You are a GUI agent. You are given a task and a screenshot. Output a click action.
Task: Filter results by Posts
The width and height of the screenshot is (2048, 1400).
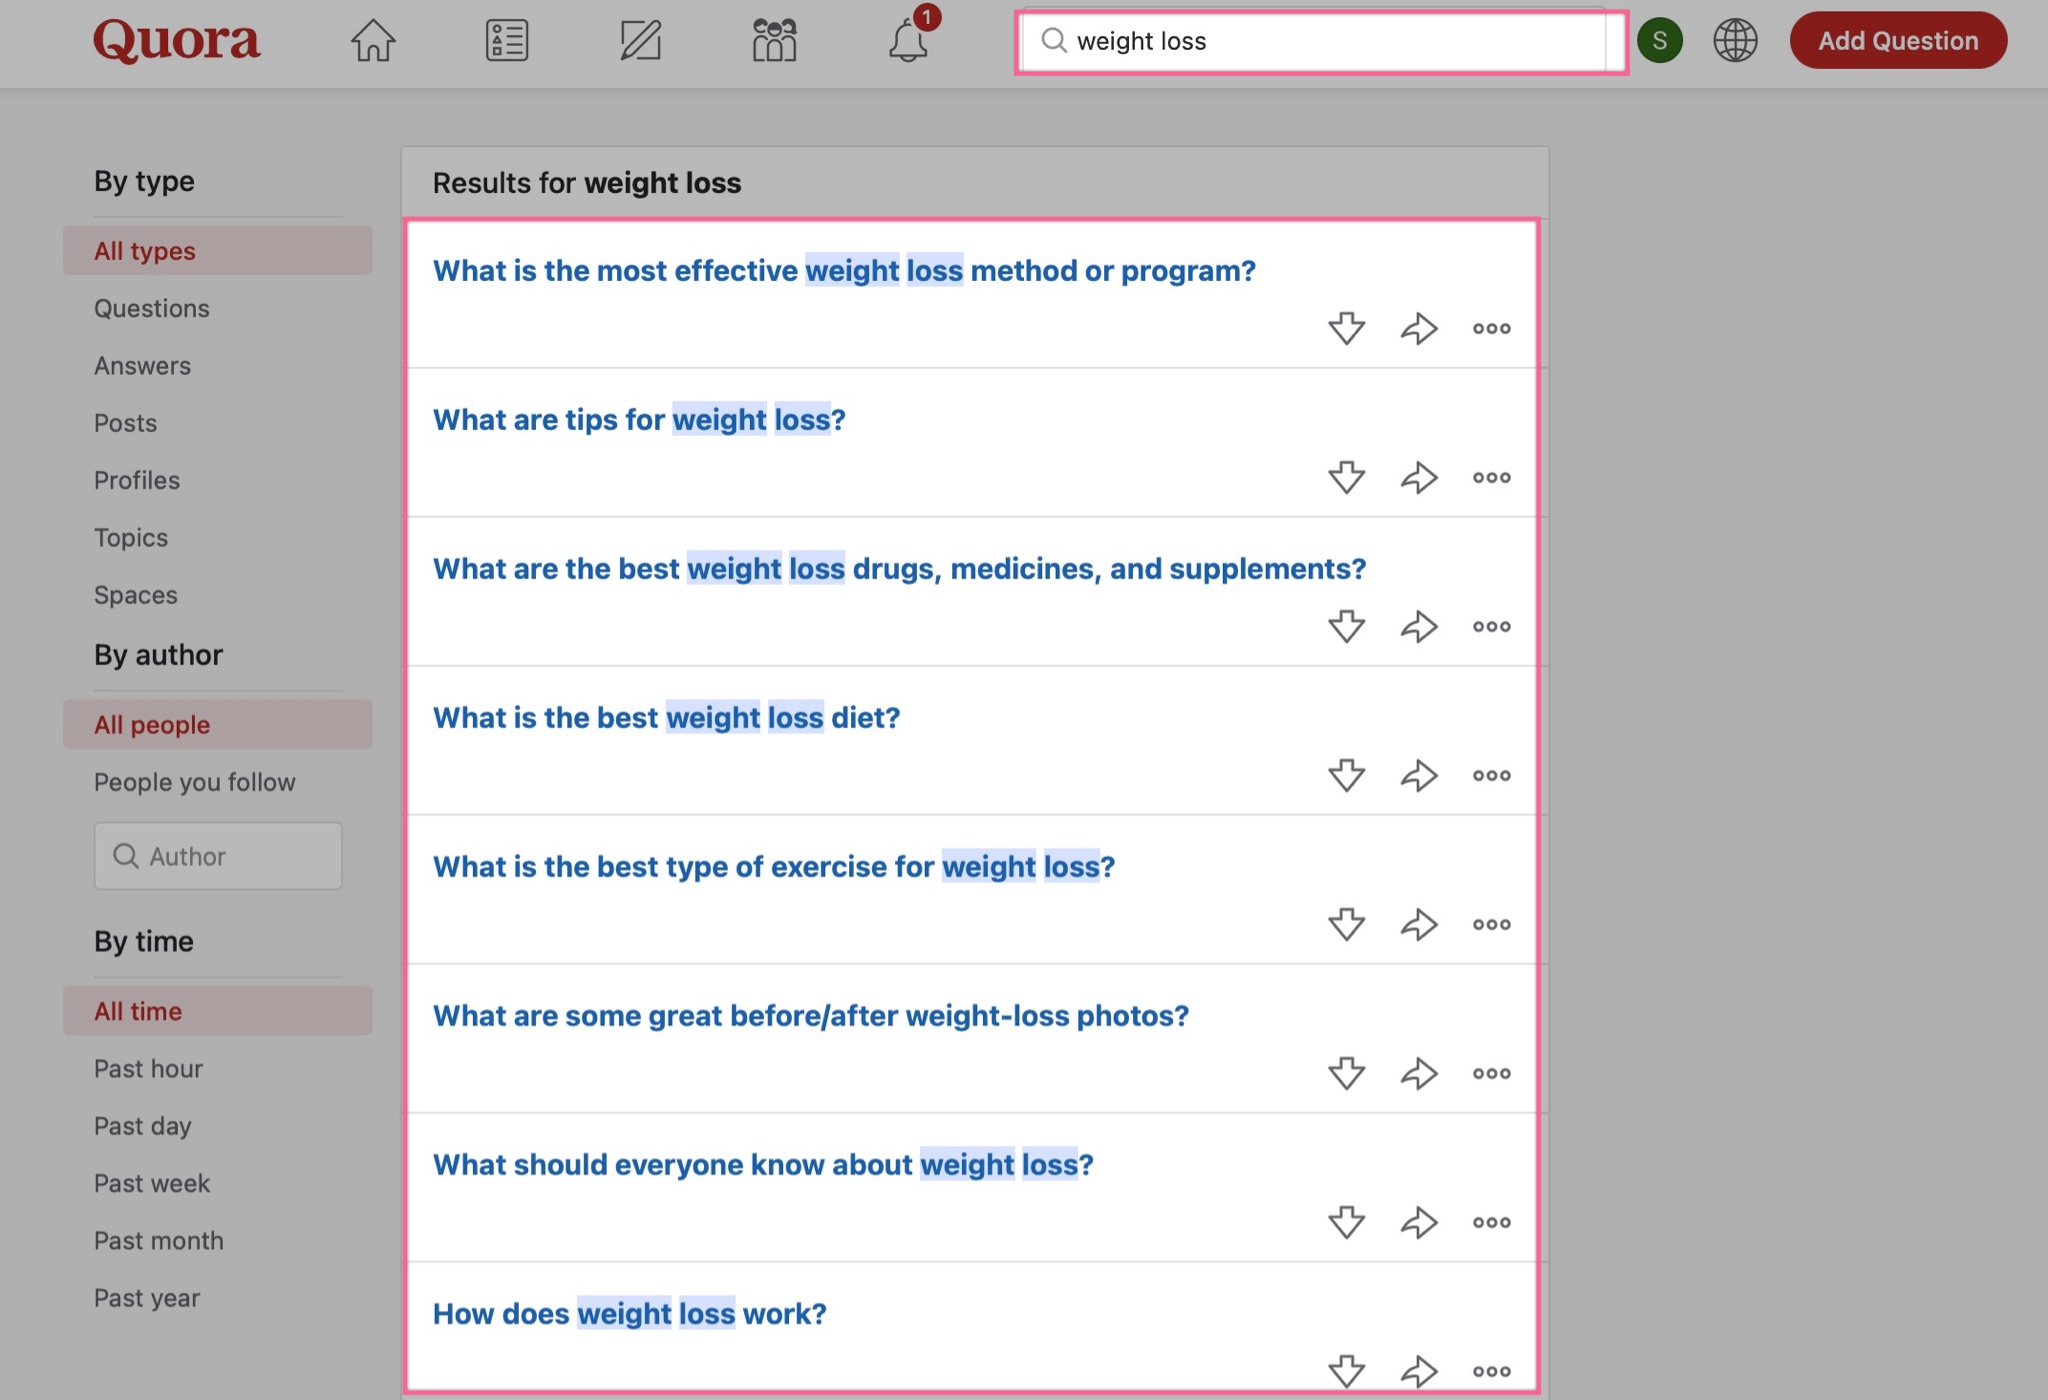point(125,423)
